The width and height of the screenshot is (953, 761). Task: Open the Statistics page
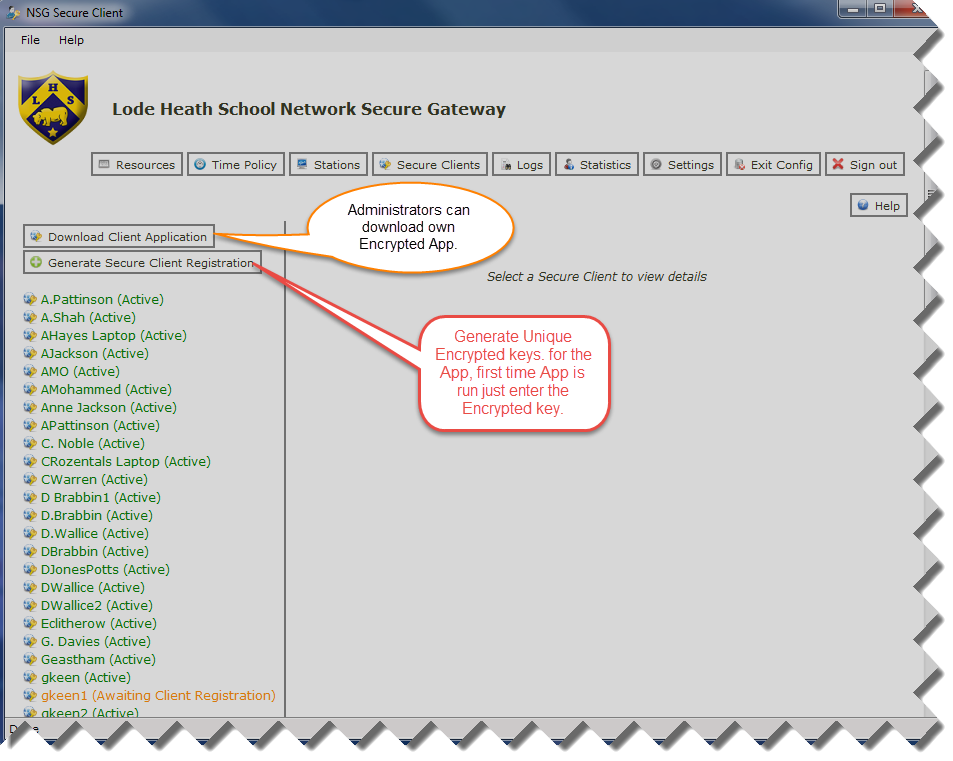596,165
